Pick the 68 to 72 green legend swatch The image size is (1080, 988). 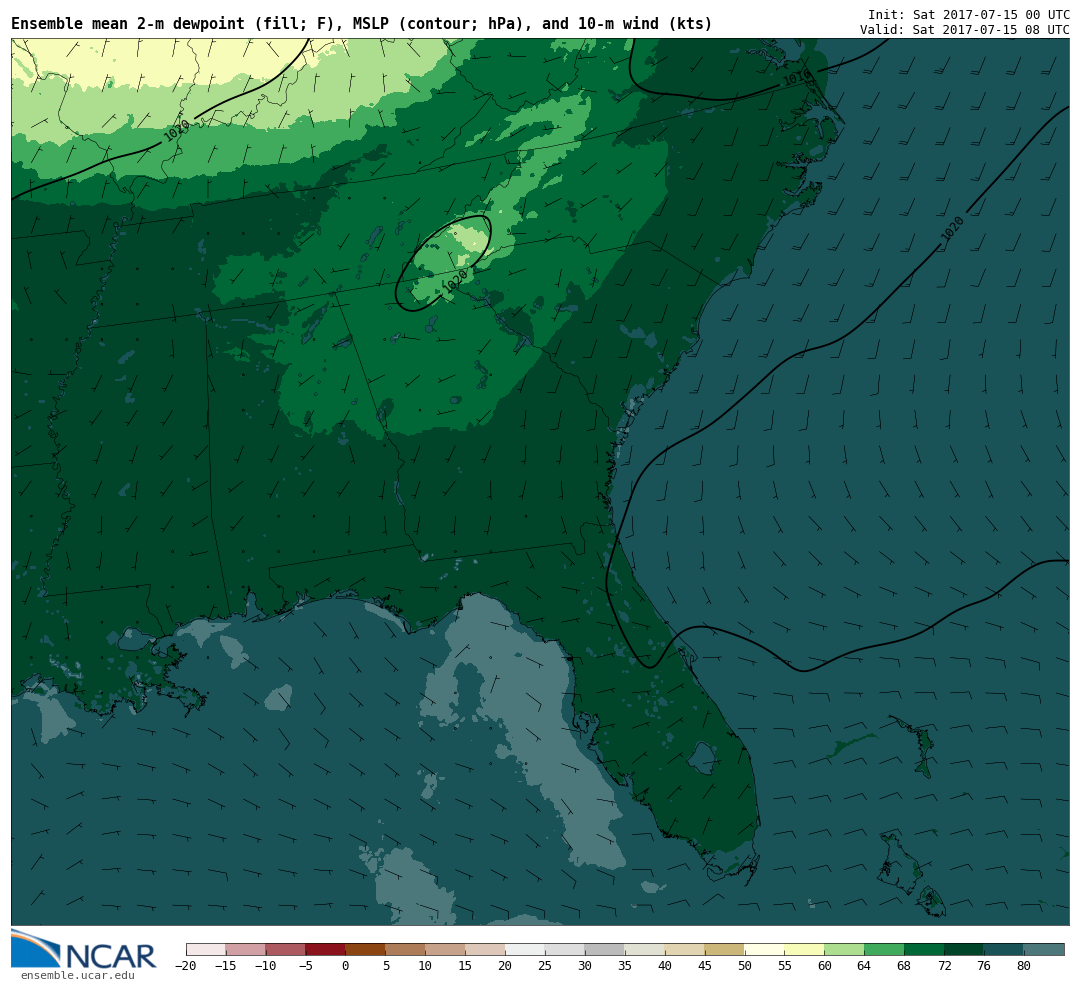pyautogui.click(x=925, y=949)
